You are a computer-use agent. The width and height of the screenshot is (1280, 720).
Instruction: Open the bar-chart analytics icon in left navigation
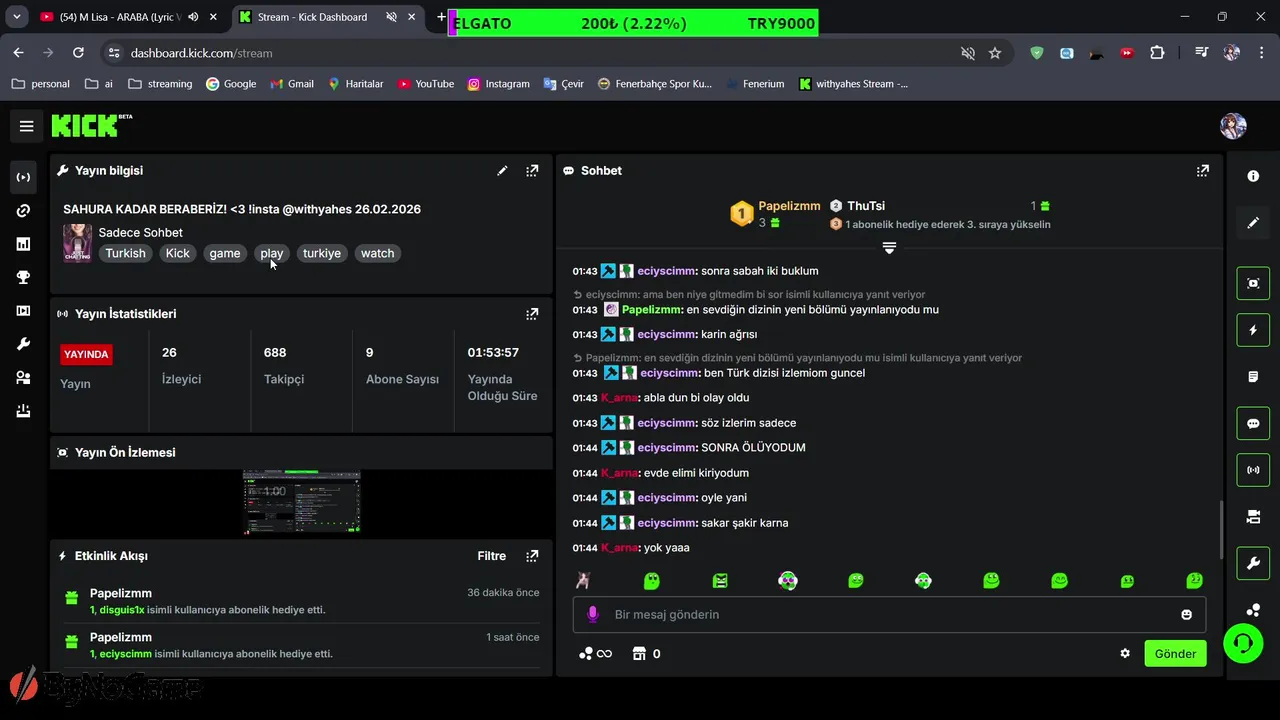point(23,244)
